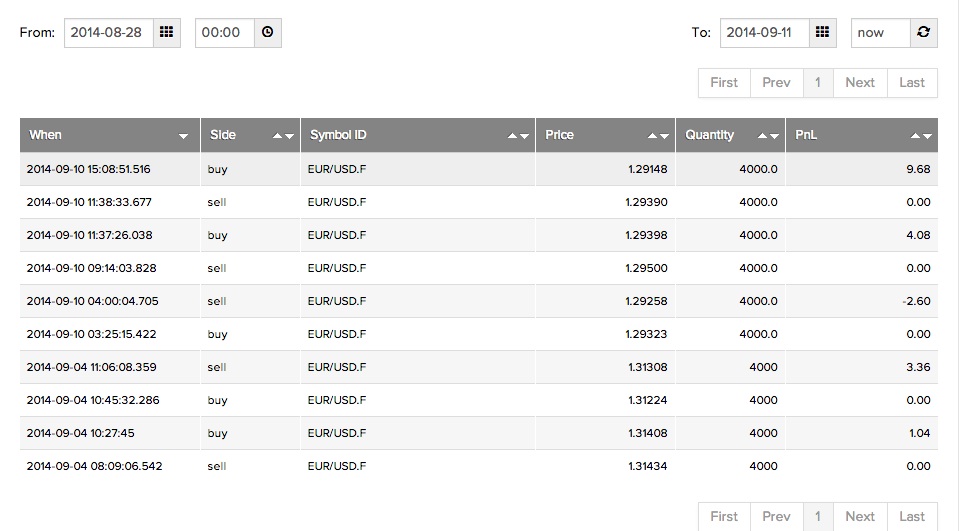Viewport: 959px width, 531px height.
Task: Click the refresh icon next to now
Action: click(x=923, y=32)
